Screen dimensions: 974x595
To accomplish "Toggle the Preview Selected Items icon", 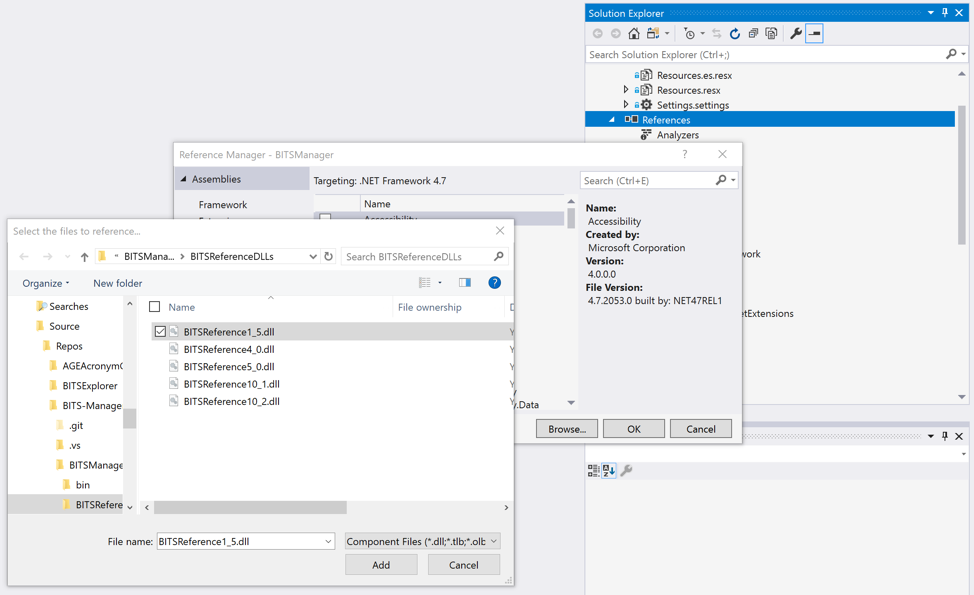I will click(814, 34).
